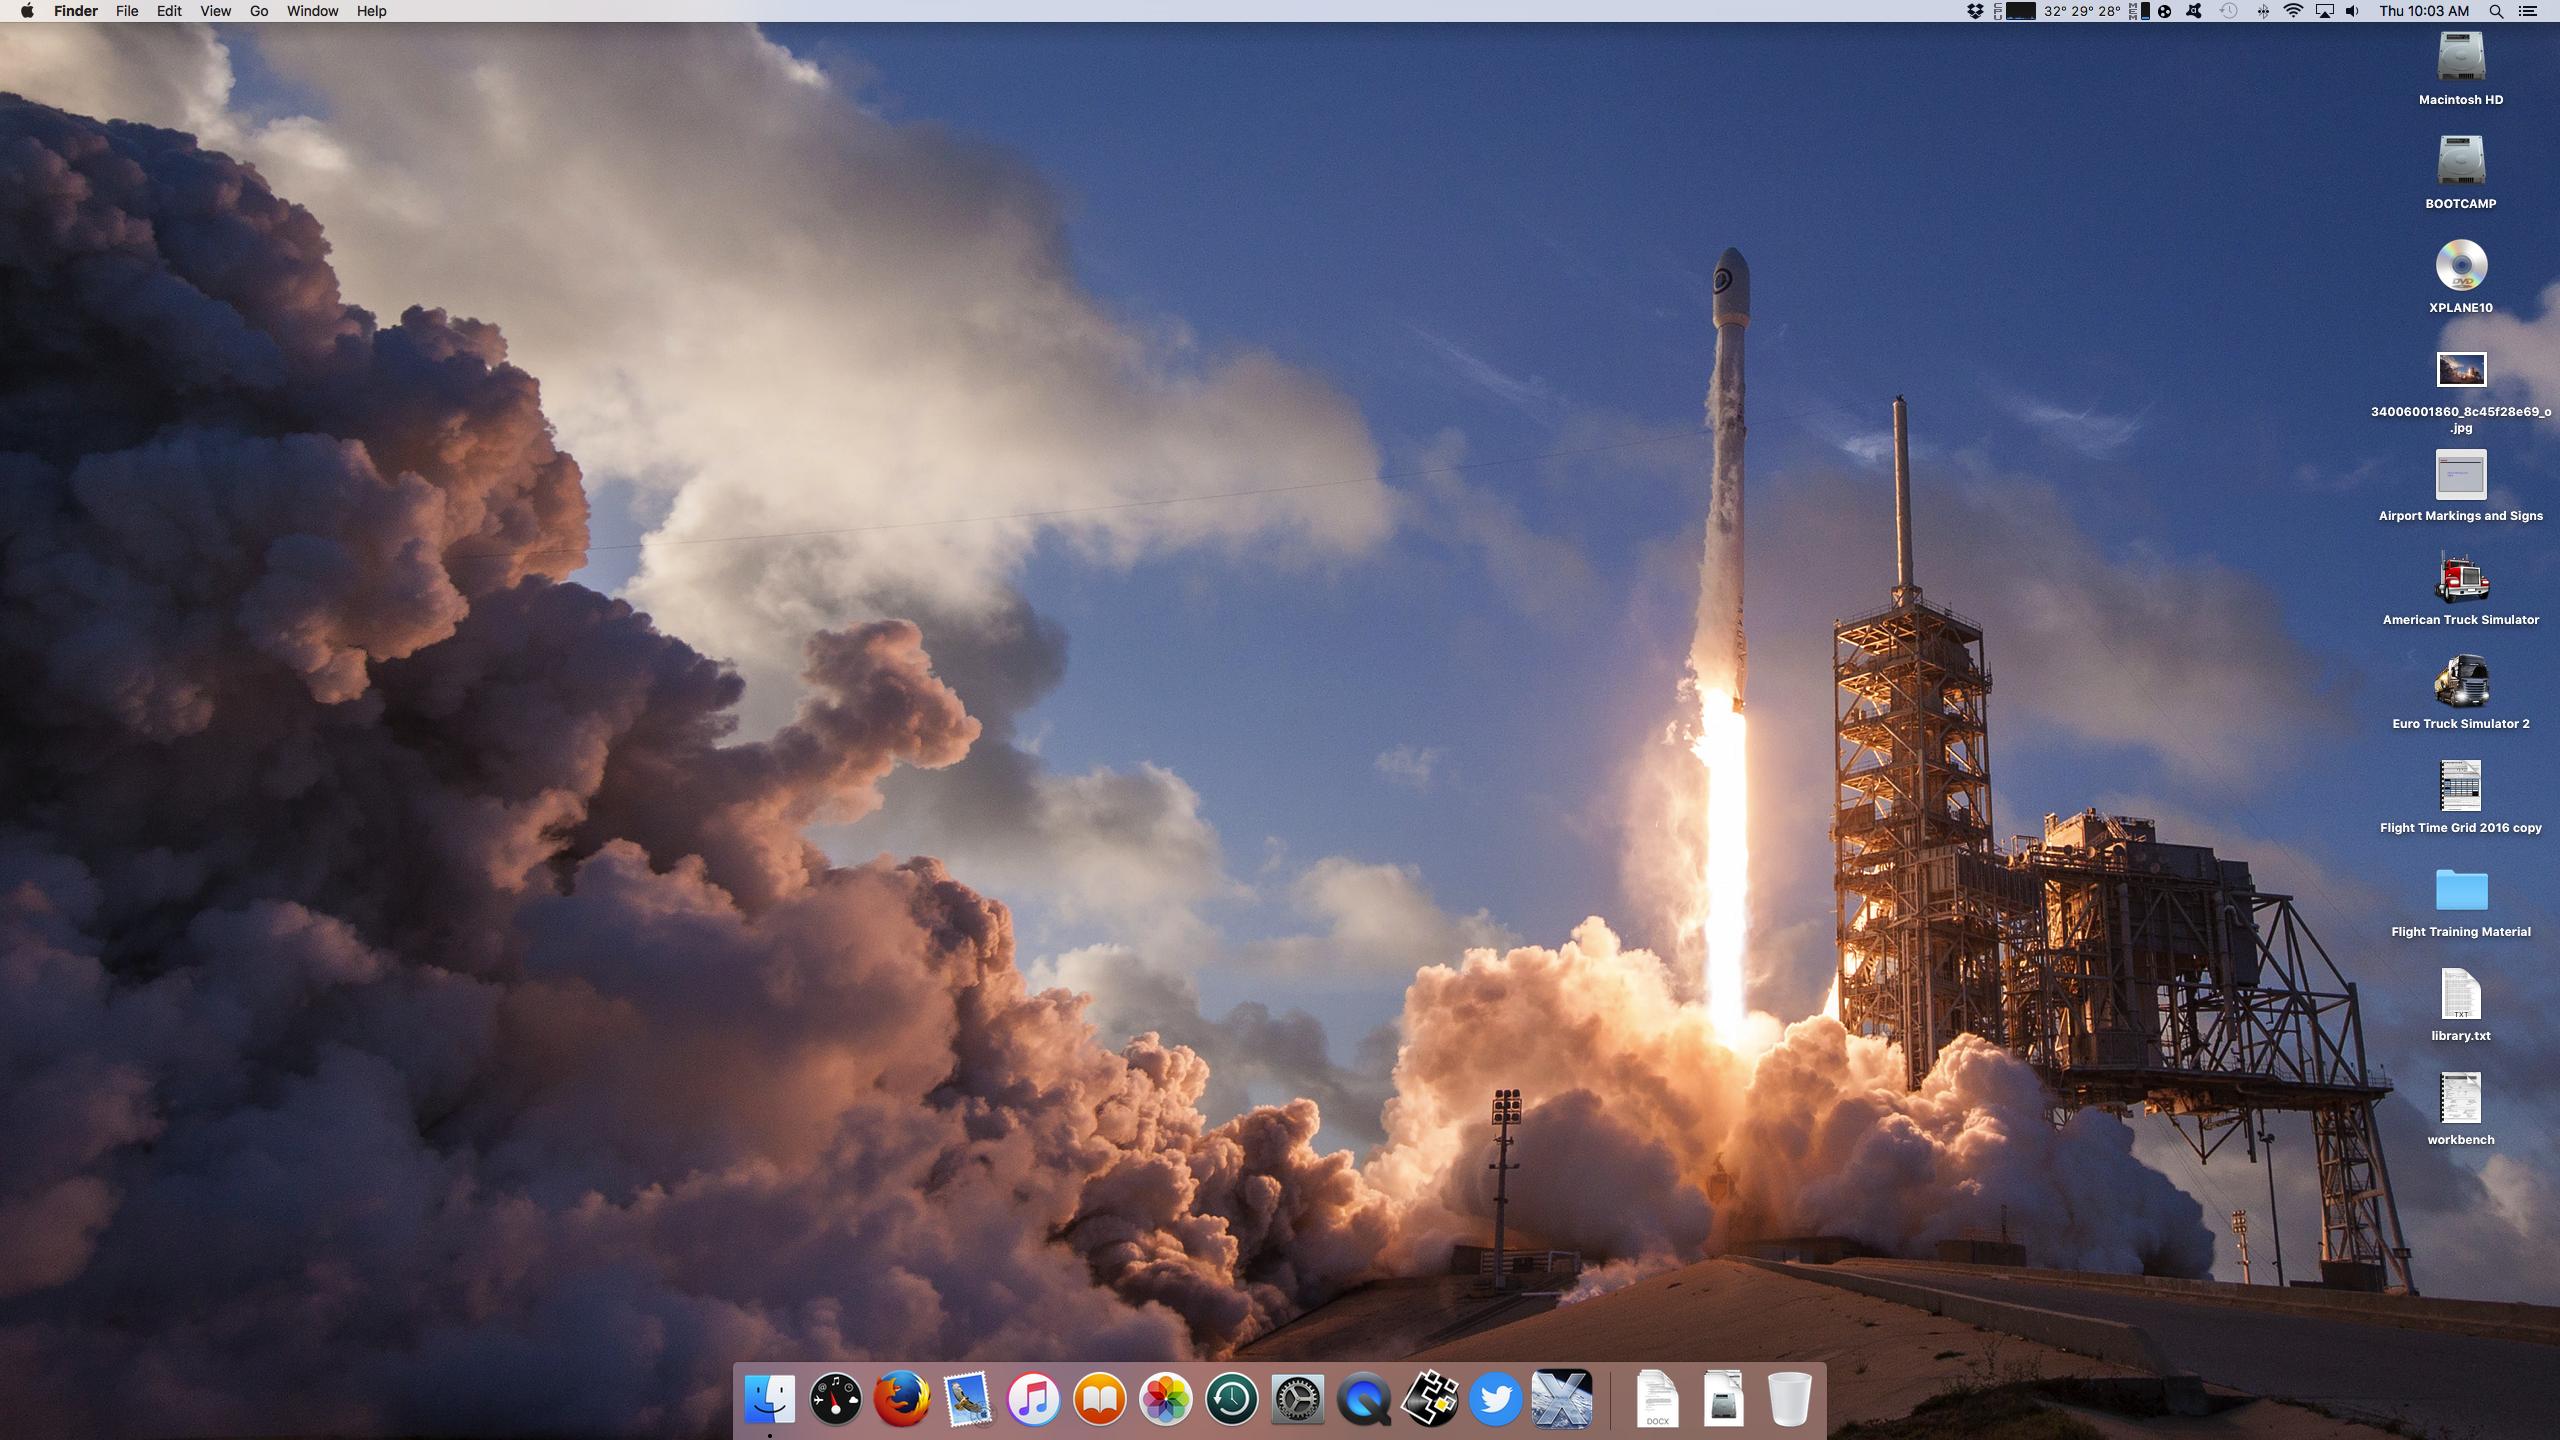The height and width of the screenshot is (1440, 2560).
Task: Open the volume control in menu bar
Action: click(2353, 11)
